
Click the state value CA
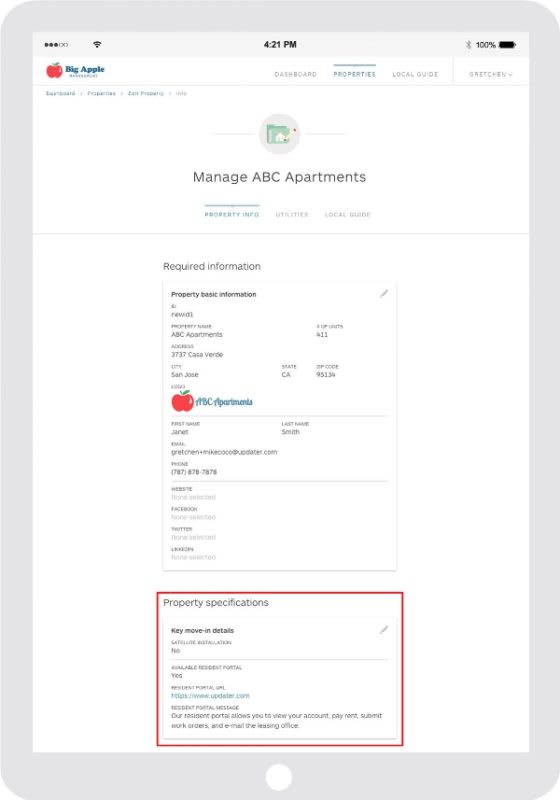coord(286,374)
